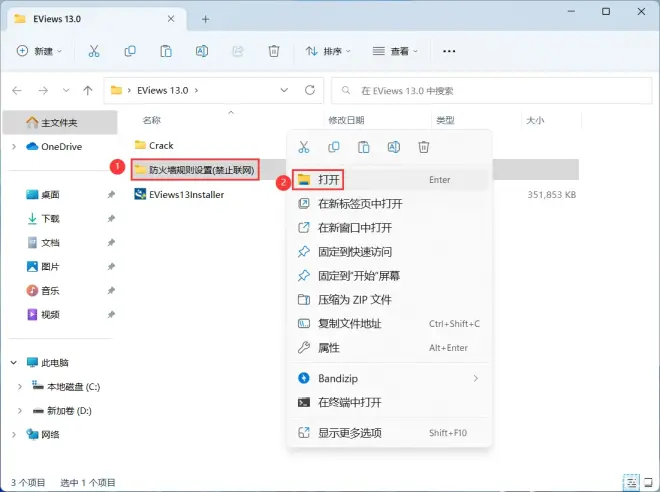This screenshot has width=660, height=492.
Task: Switch to details view in the status bar
Action: click(631, 482)
